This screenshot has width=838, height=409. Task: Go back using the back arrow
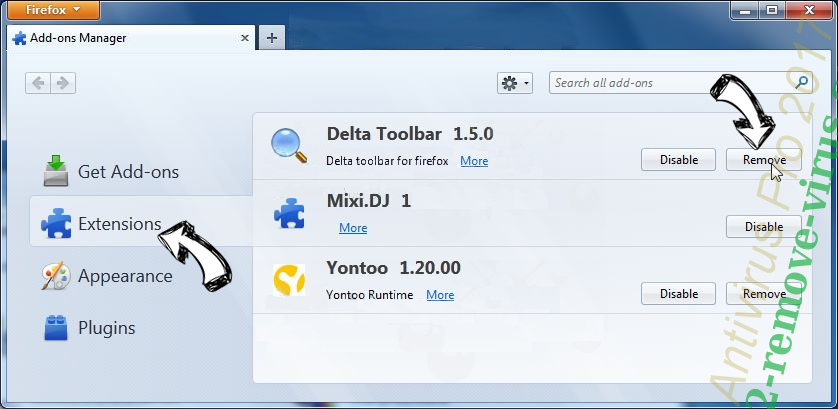[x=40, y=84]
